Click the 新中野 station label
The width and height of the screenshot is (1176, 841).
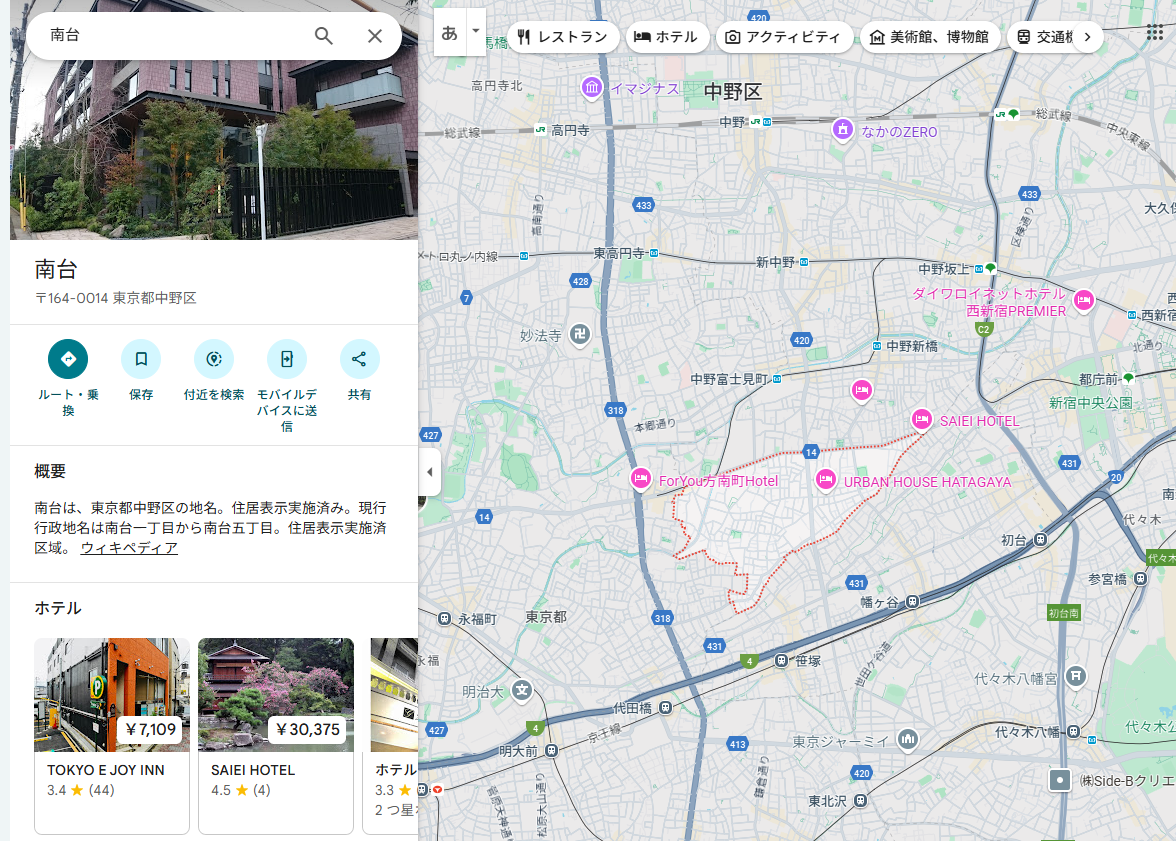[x=776, y=263]
